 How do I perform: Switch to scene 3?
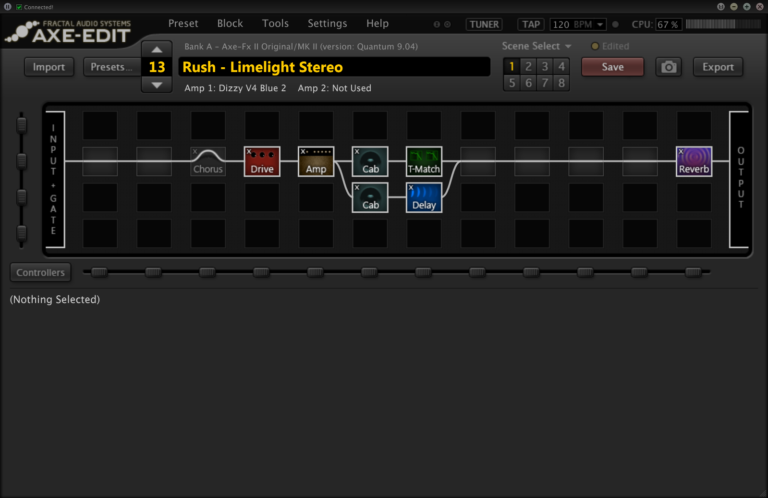pyautogui.click(x=545, y=66)
